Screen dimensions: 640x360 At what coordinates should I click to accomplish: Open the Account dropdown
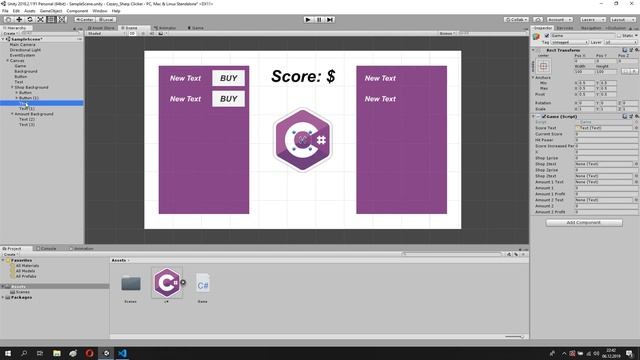[560, 19]
